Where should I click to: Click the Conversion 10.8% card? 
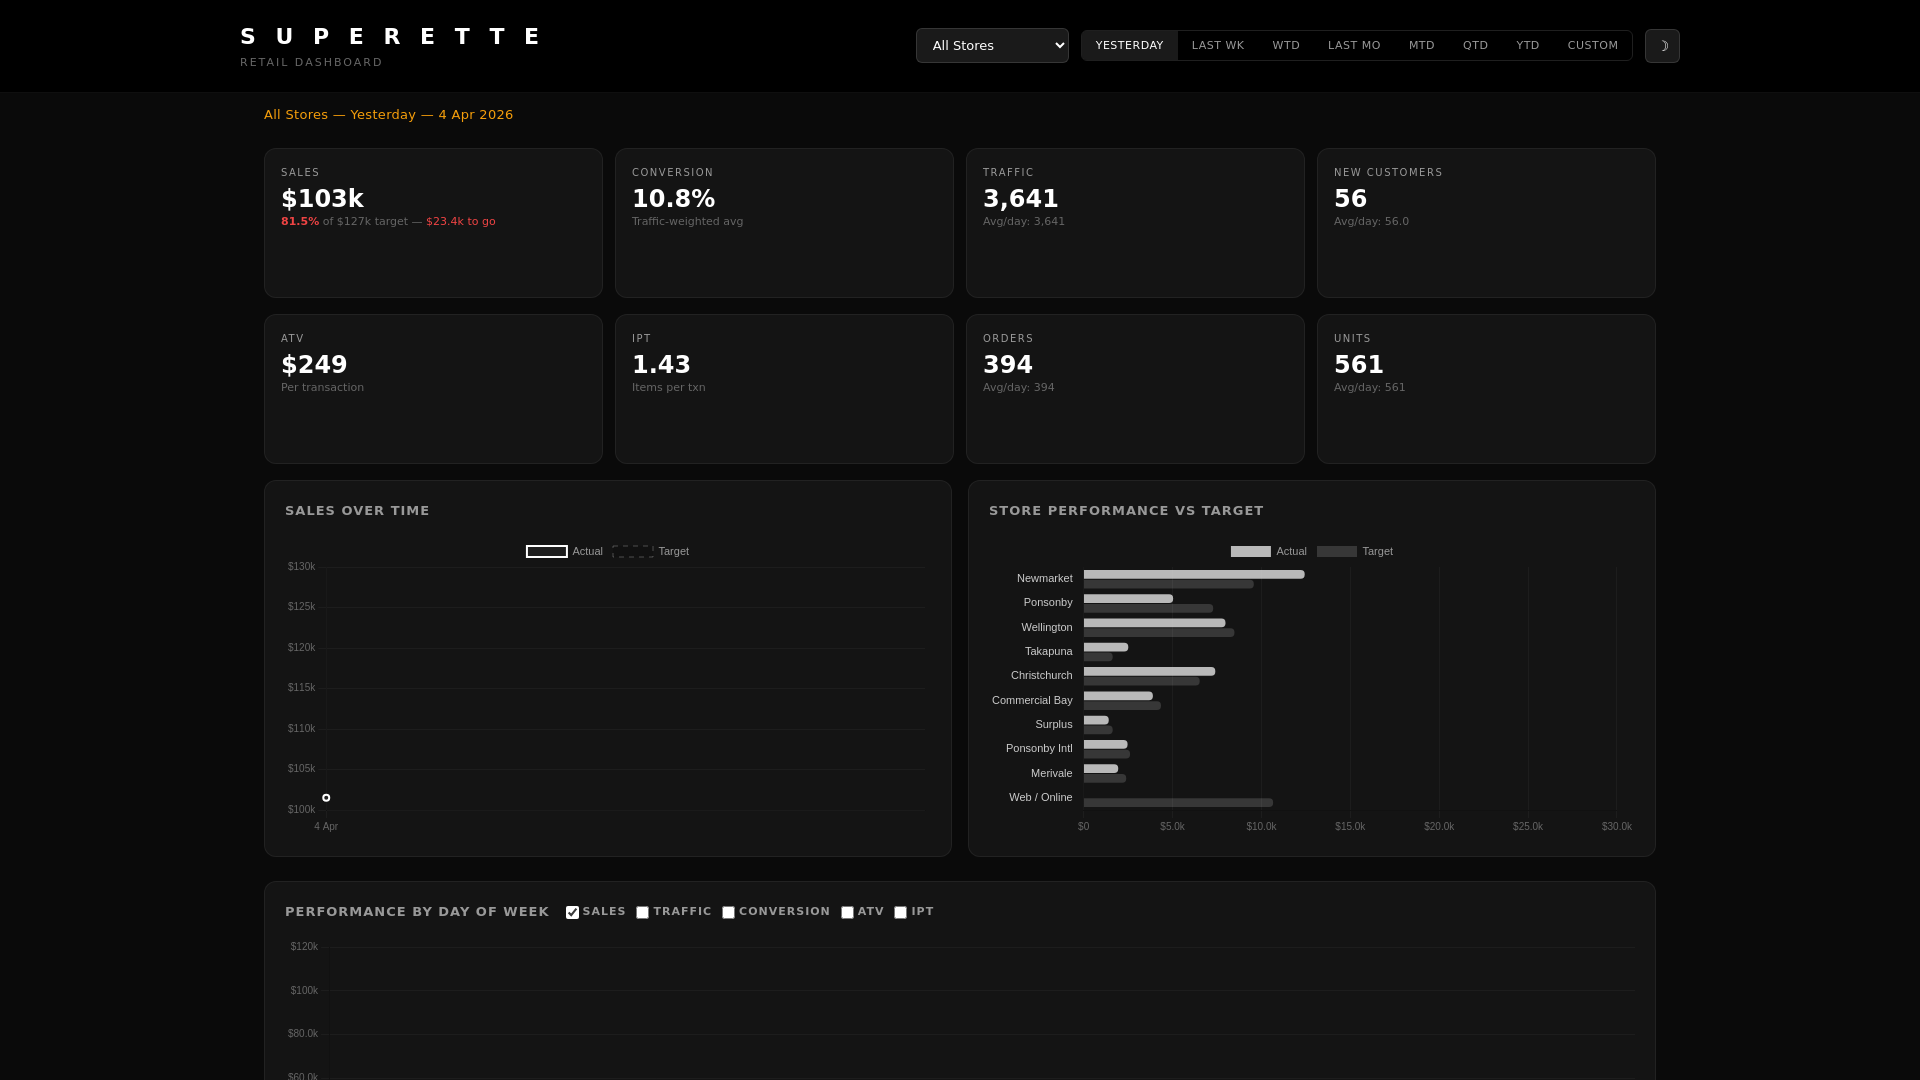784,223
